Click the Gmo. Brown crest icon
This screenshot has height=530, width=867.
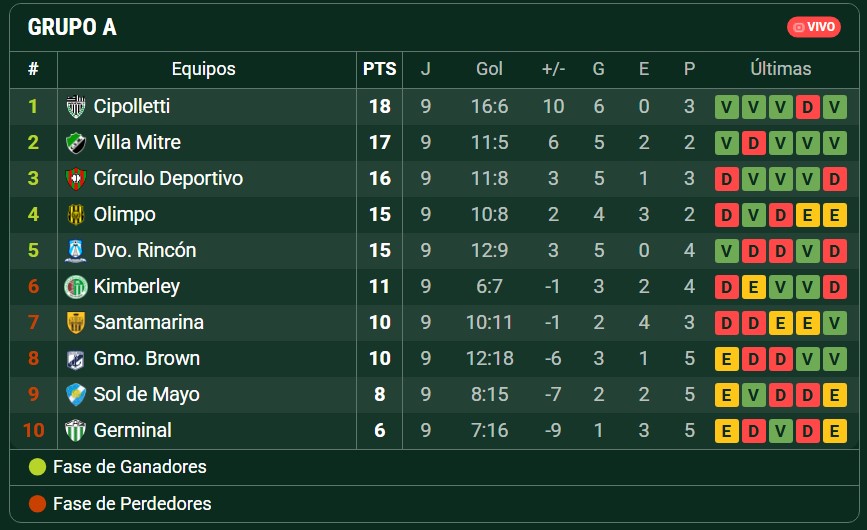[x=76, y=359]
